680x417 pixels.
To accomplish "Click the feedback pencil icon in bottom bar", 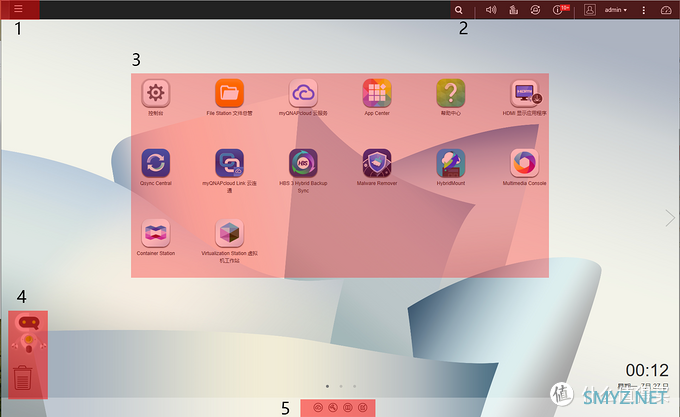I will pyautogui.click(x=363, y=407).
